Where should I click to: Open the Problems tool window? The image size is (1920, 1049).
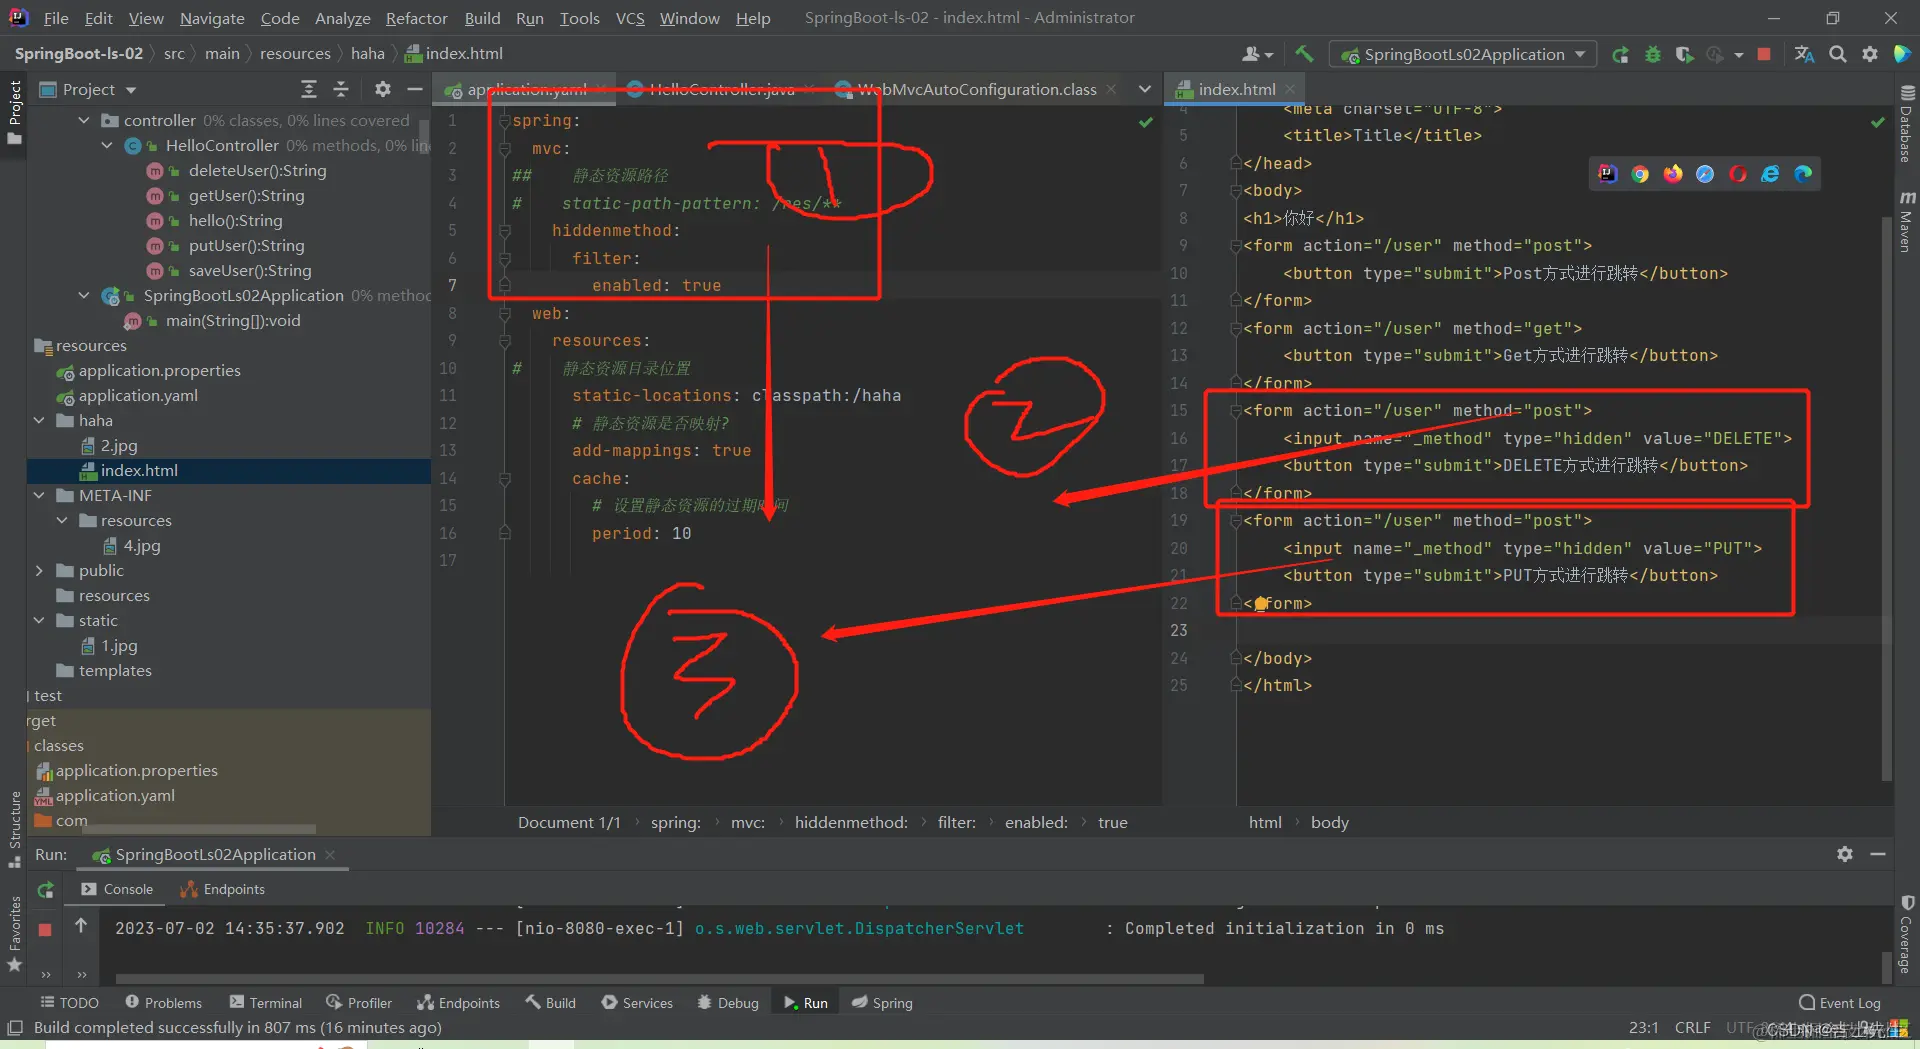163,1003
